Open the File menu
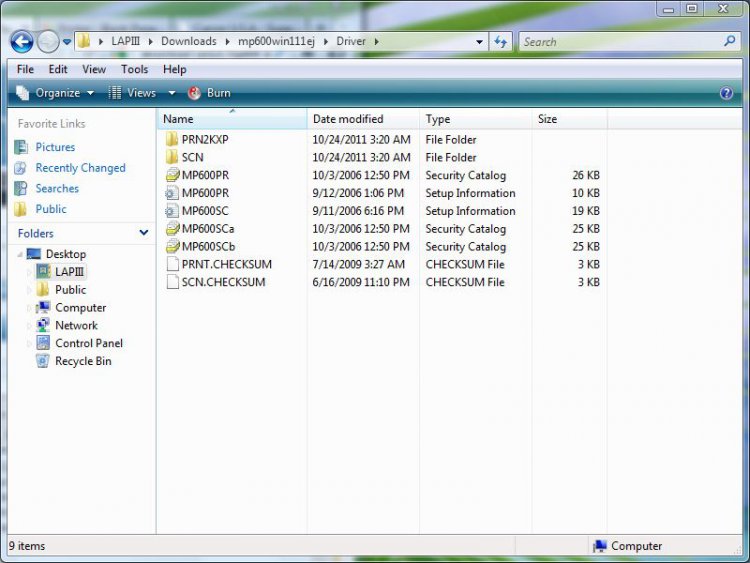The image size is (750, 563). tap(25, 69)
